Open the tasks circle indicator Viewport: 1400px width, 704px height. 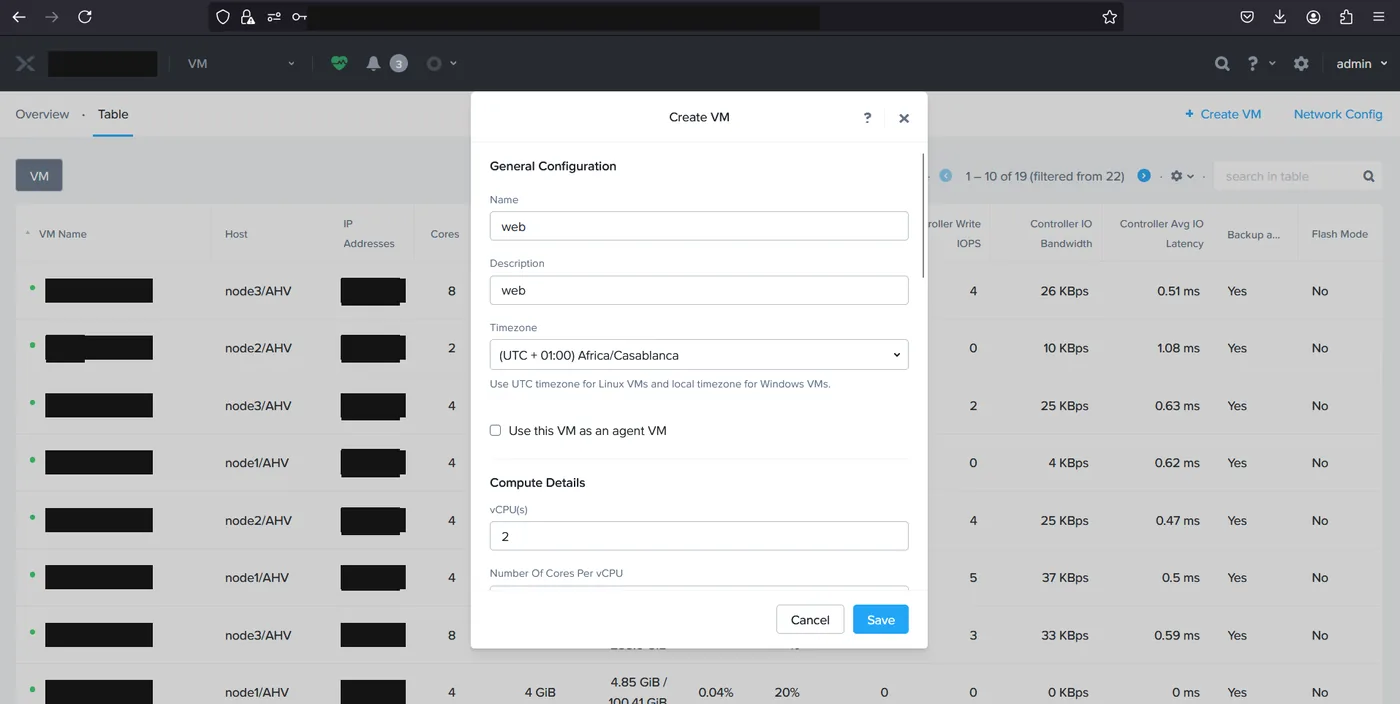434,63
